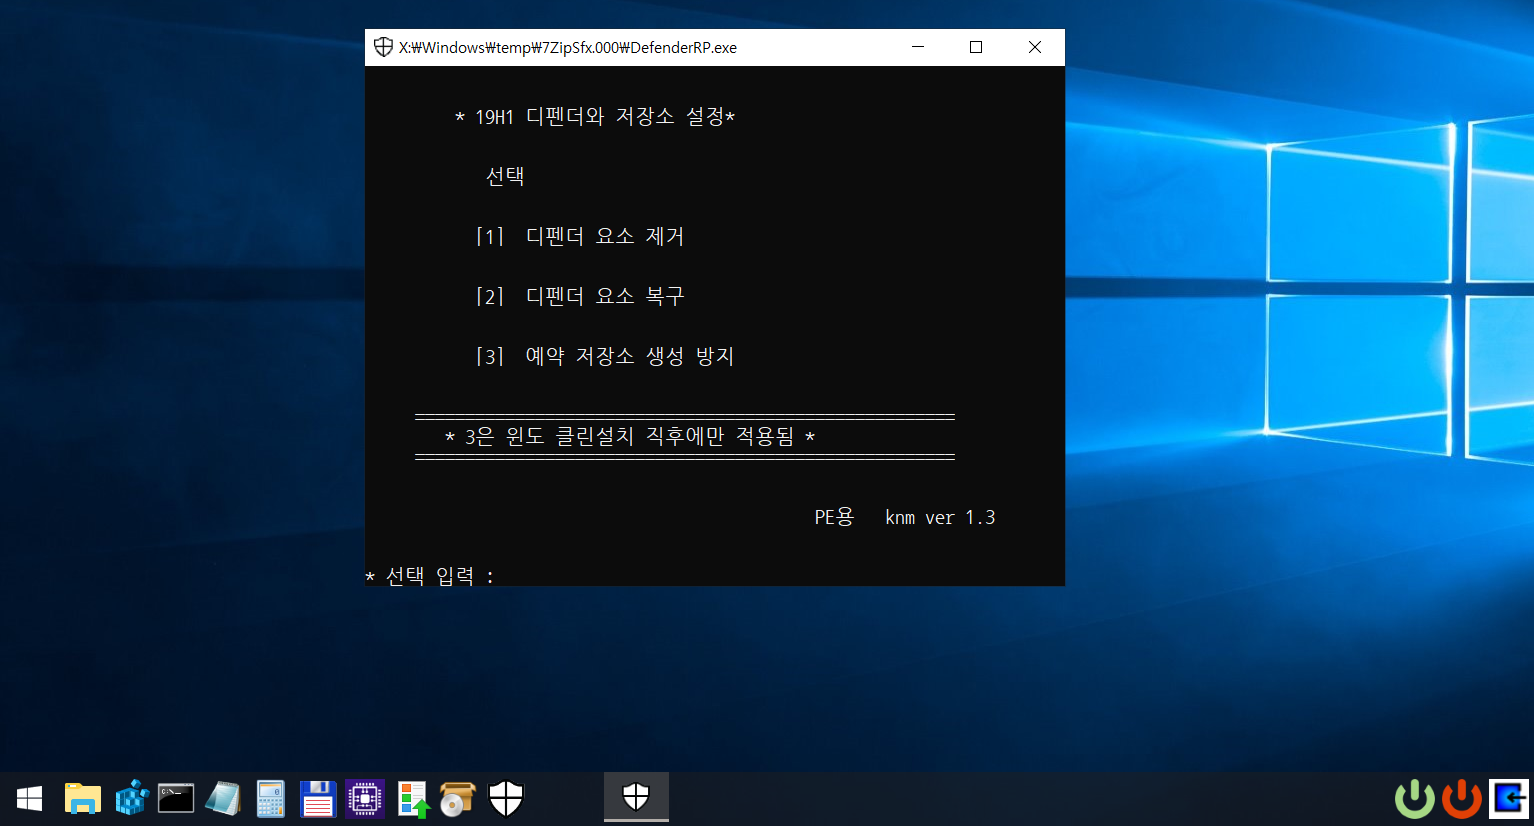Click the tiles with green arrow icon
1534x826 pixels.
[x=413, y=799]
